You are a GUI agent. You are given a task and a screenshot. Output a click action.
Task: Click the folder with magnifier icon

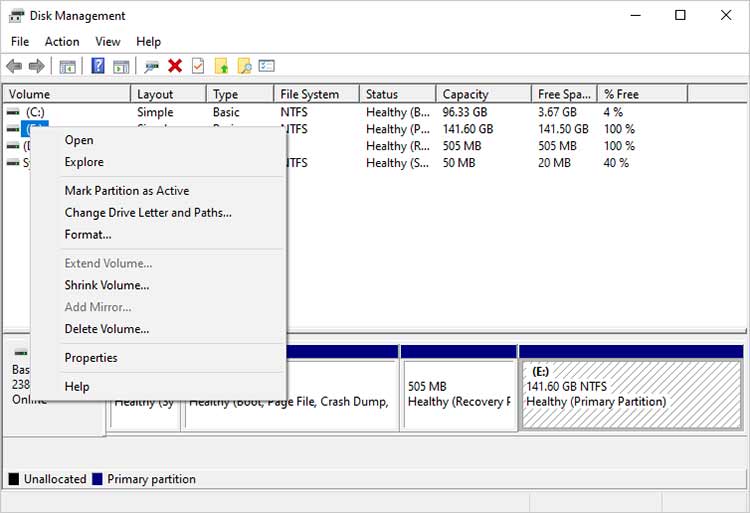[x=244, y=66]
